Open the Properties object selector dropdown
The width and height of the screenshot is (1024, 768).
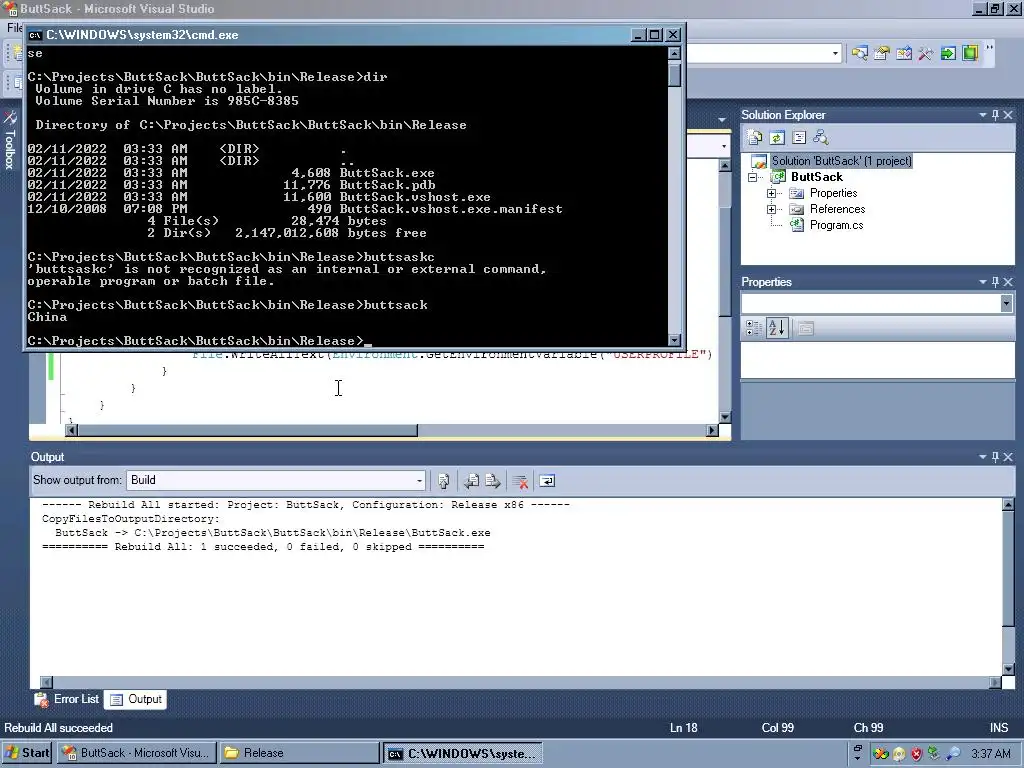[1006, 304]
